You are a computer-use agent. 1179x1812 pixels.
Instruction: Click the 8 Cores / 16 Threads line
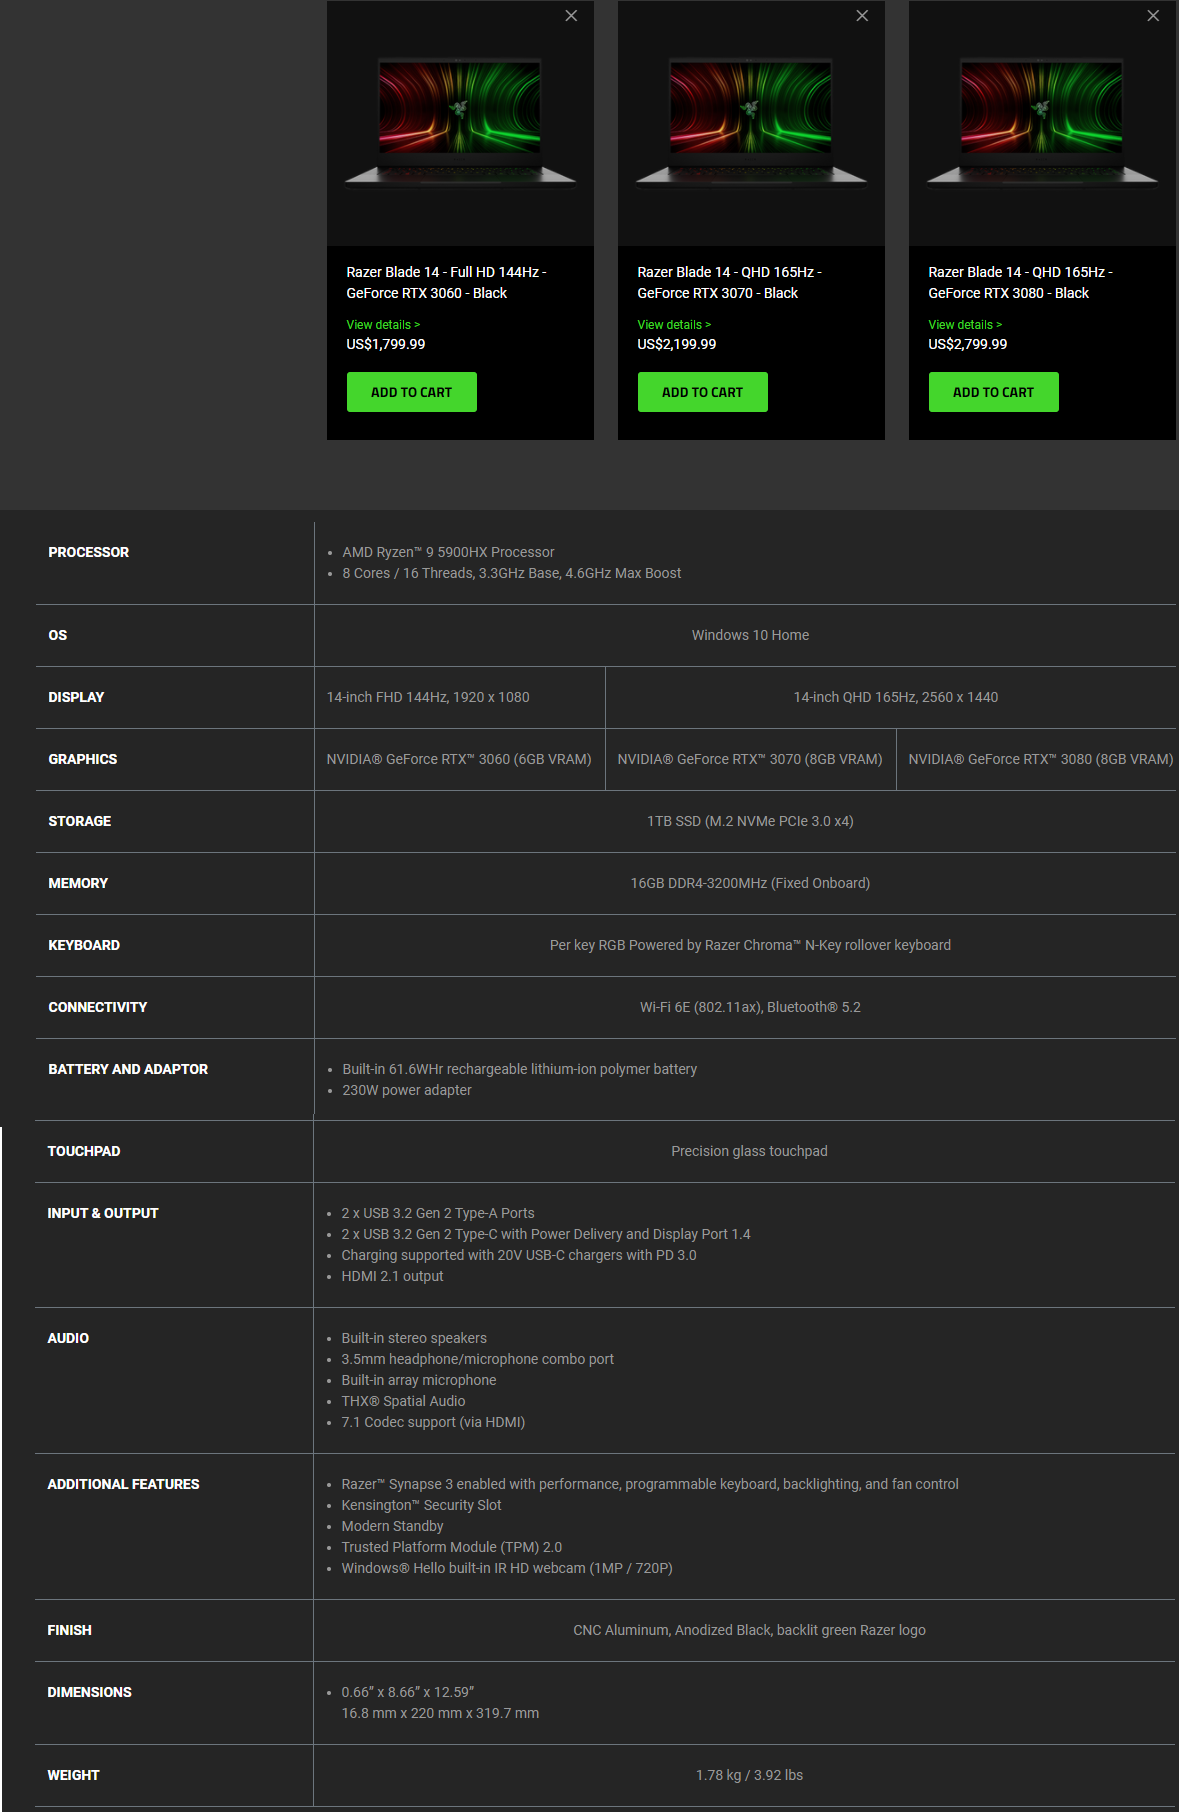[511, 573]
